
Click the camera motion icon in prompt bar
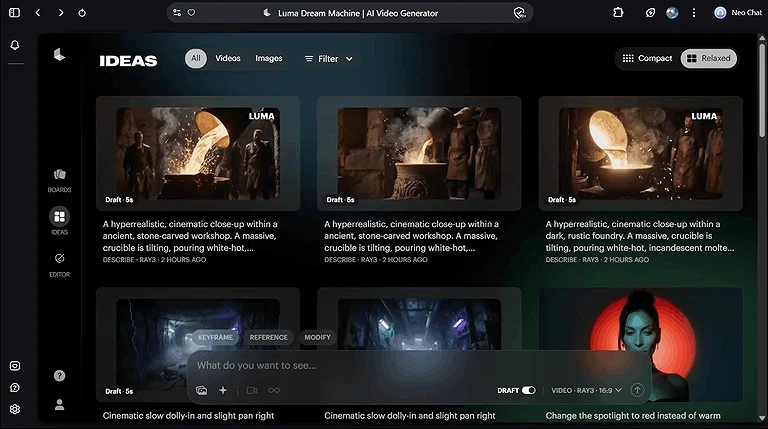click(x=252, y=390)
